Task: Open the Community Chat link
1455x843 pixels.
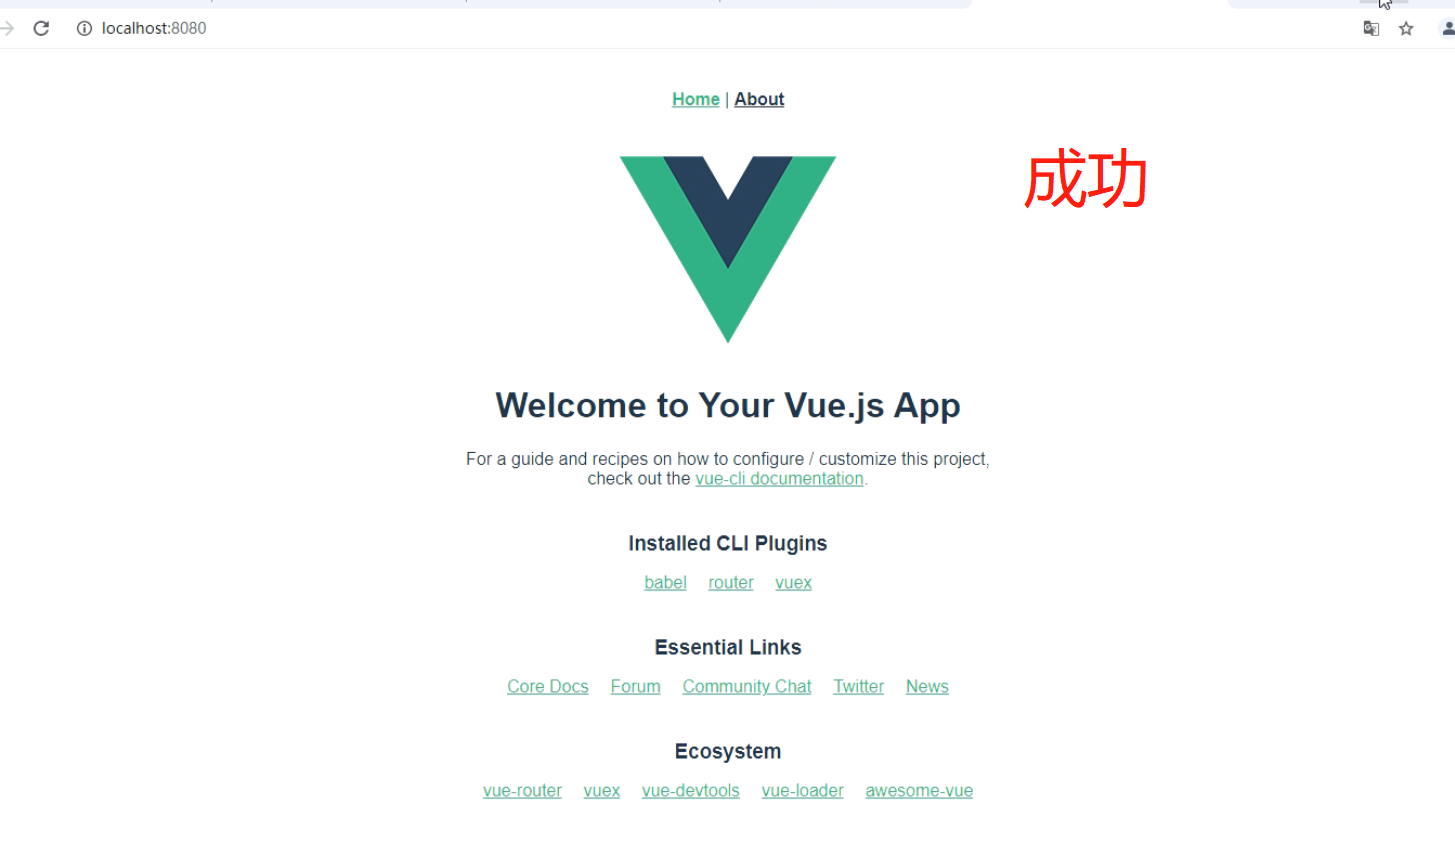Action: click(x=747, y=686)
